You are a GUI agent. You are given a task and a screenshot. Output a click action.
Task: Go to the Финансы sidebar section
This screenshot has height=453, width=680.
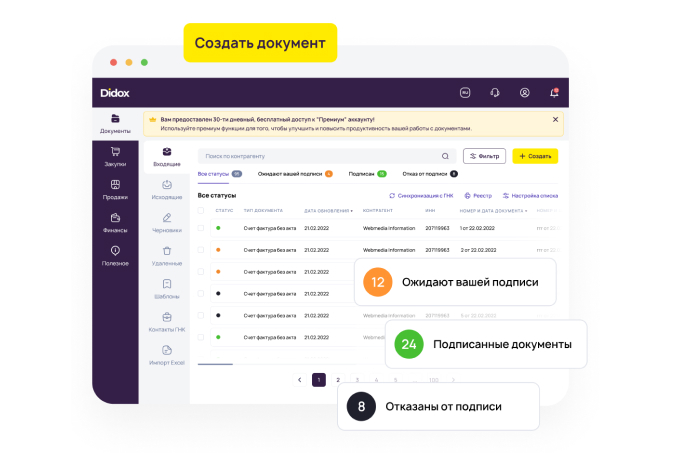115,222
